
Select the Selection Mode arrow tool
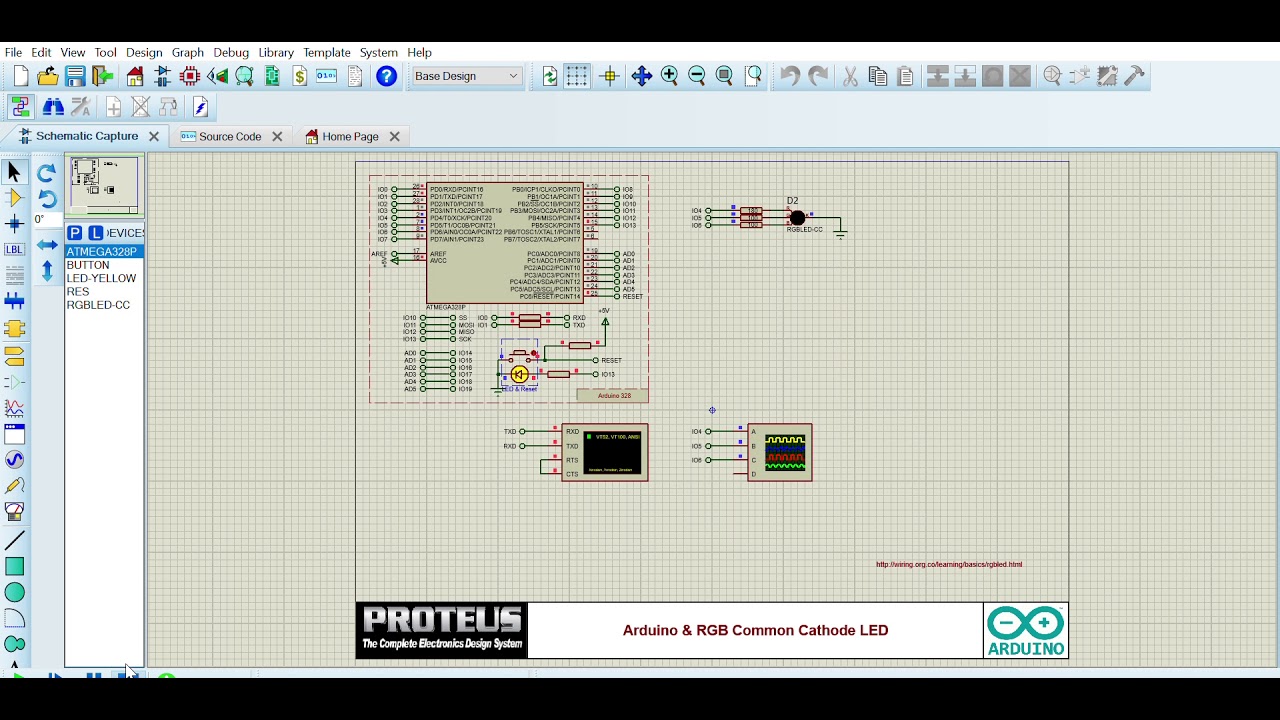[14, 172]
